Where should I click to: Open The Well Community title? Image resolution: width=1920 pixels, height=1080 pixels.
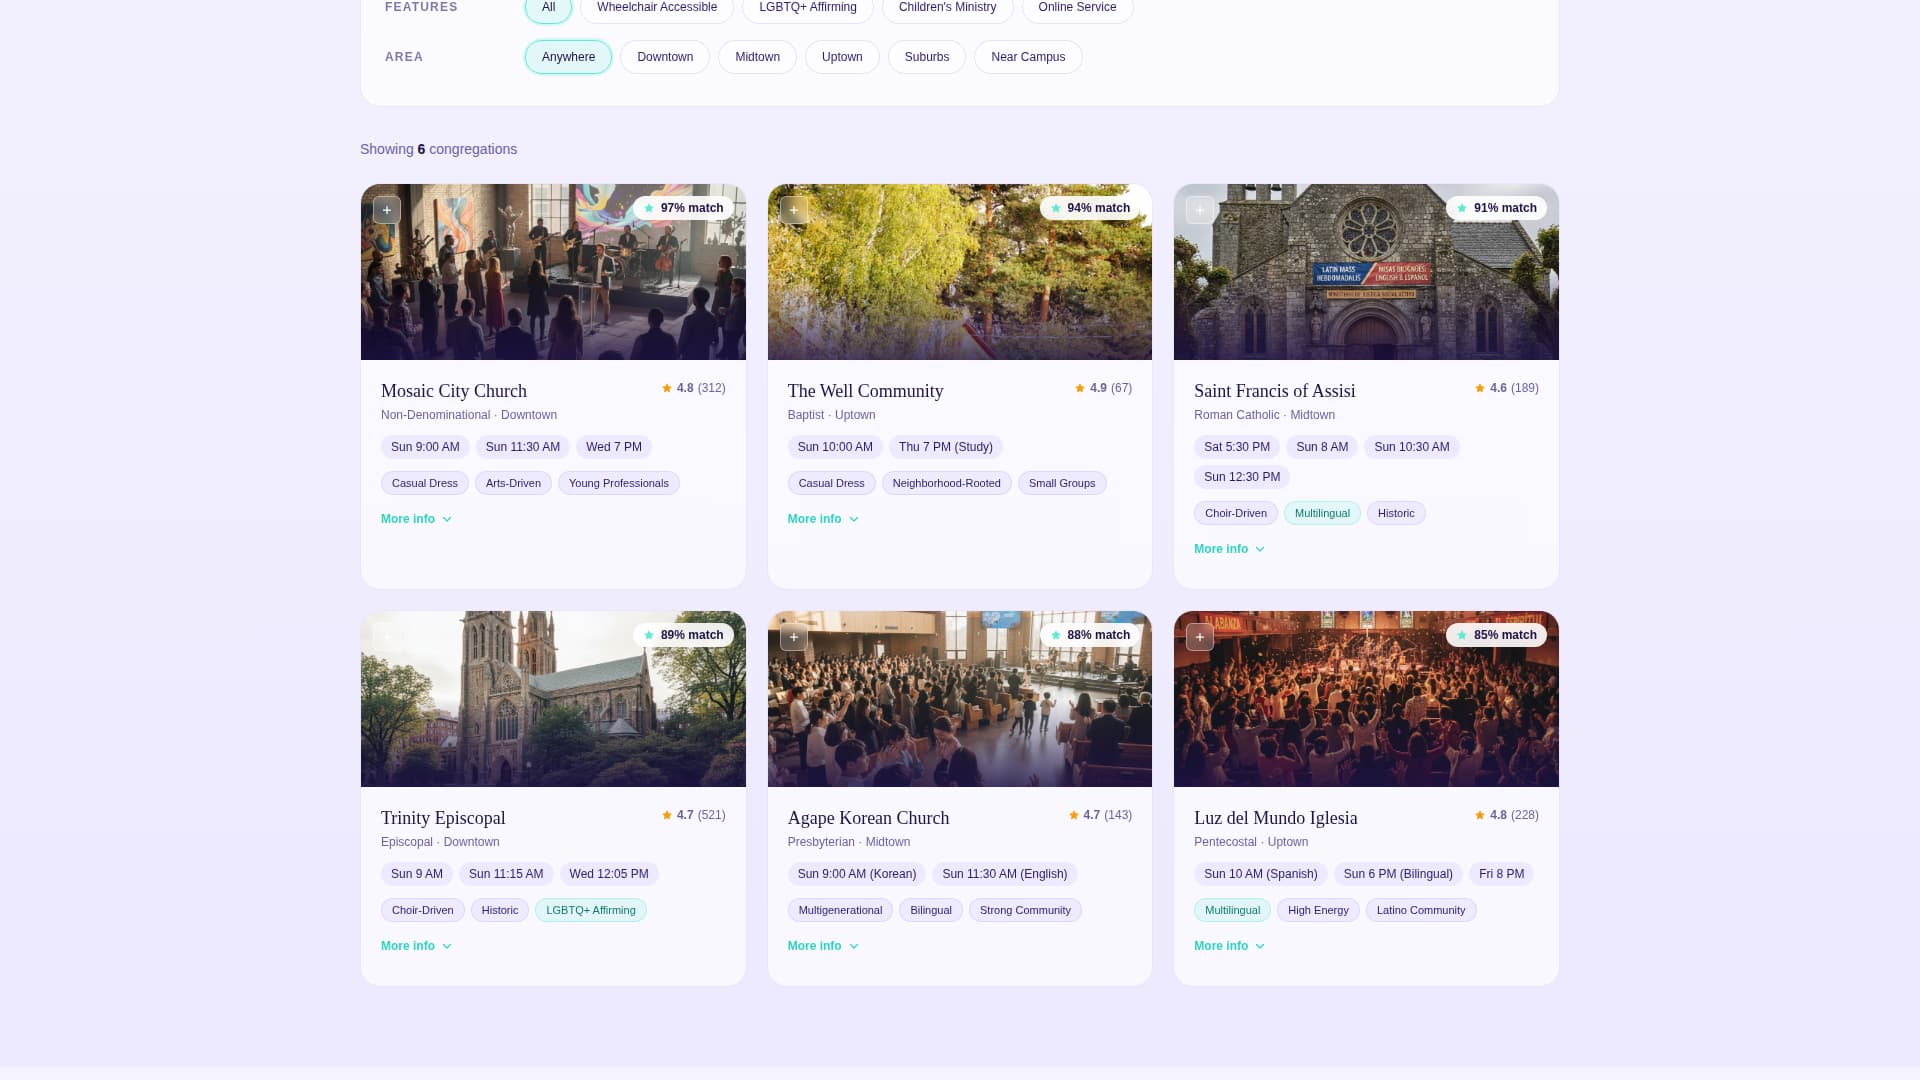coord(866,391)
